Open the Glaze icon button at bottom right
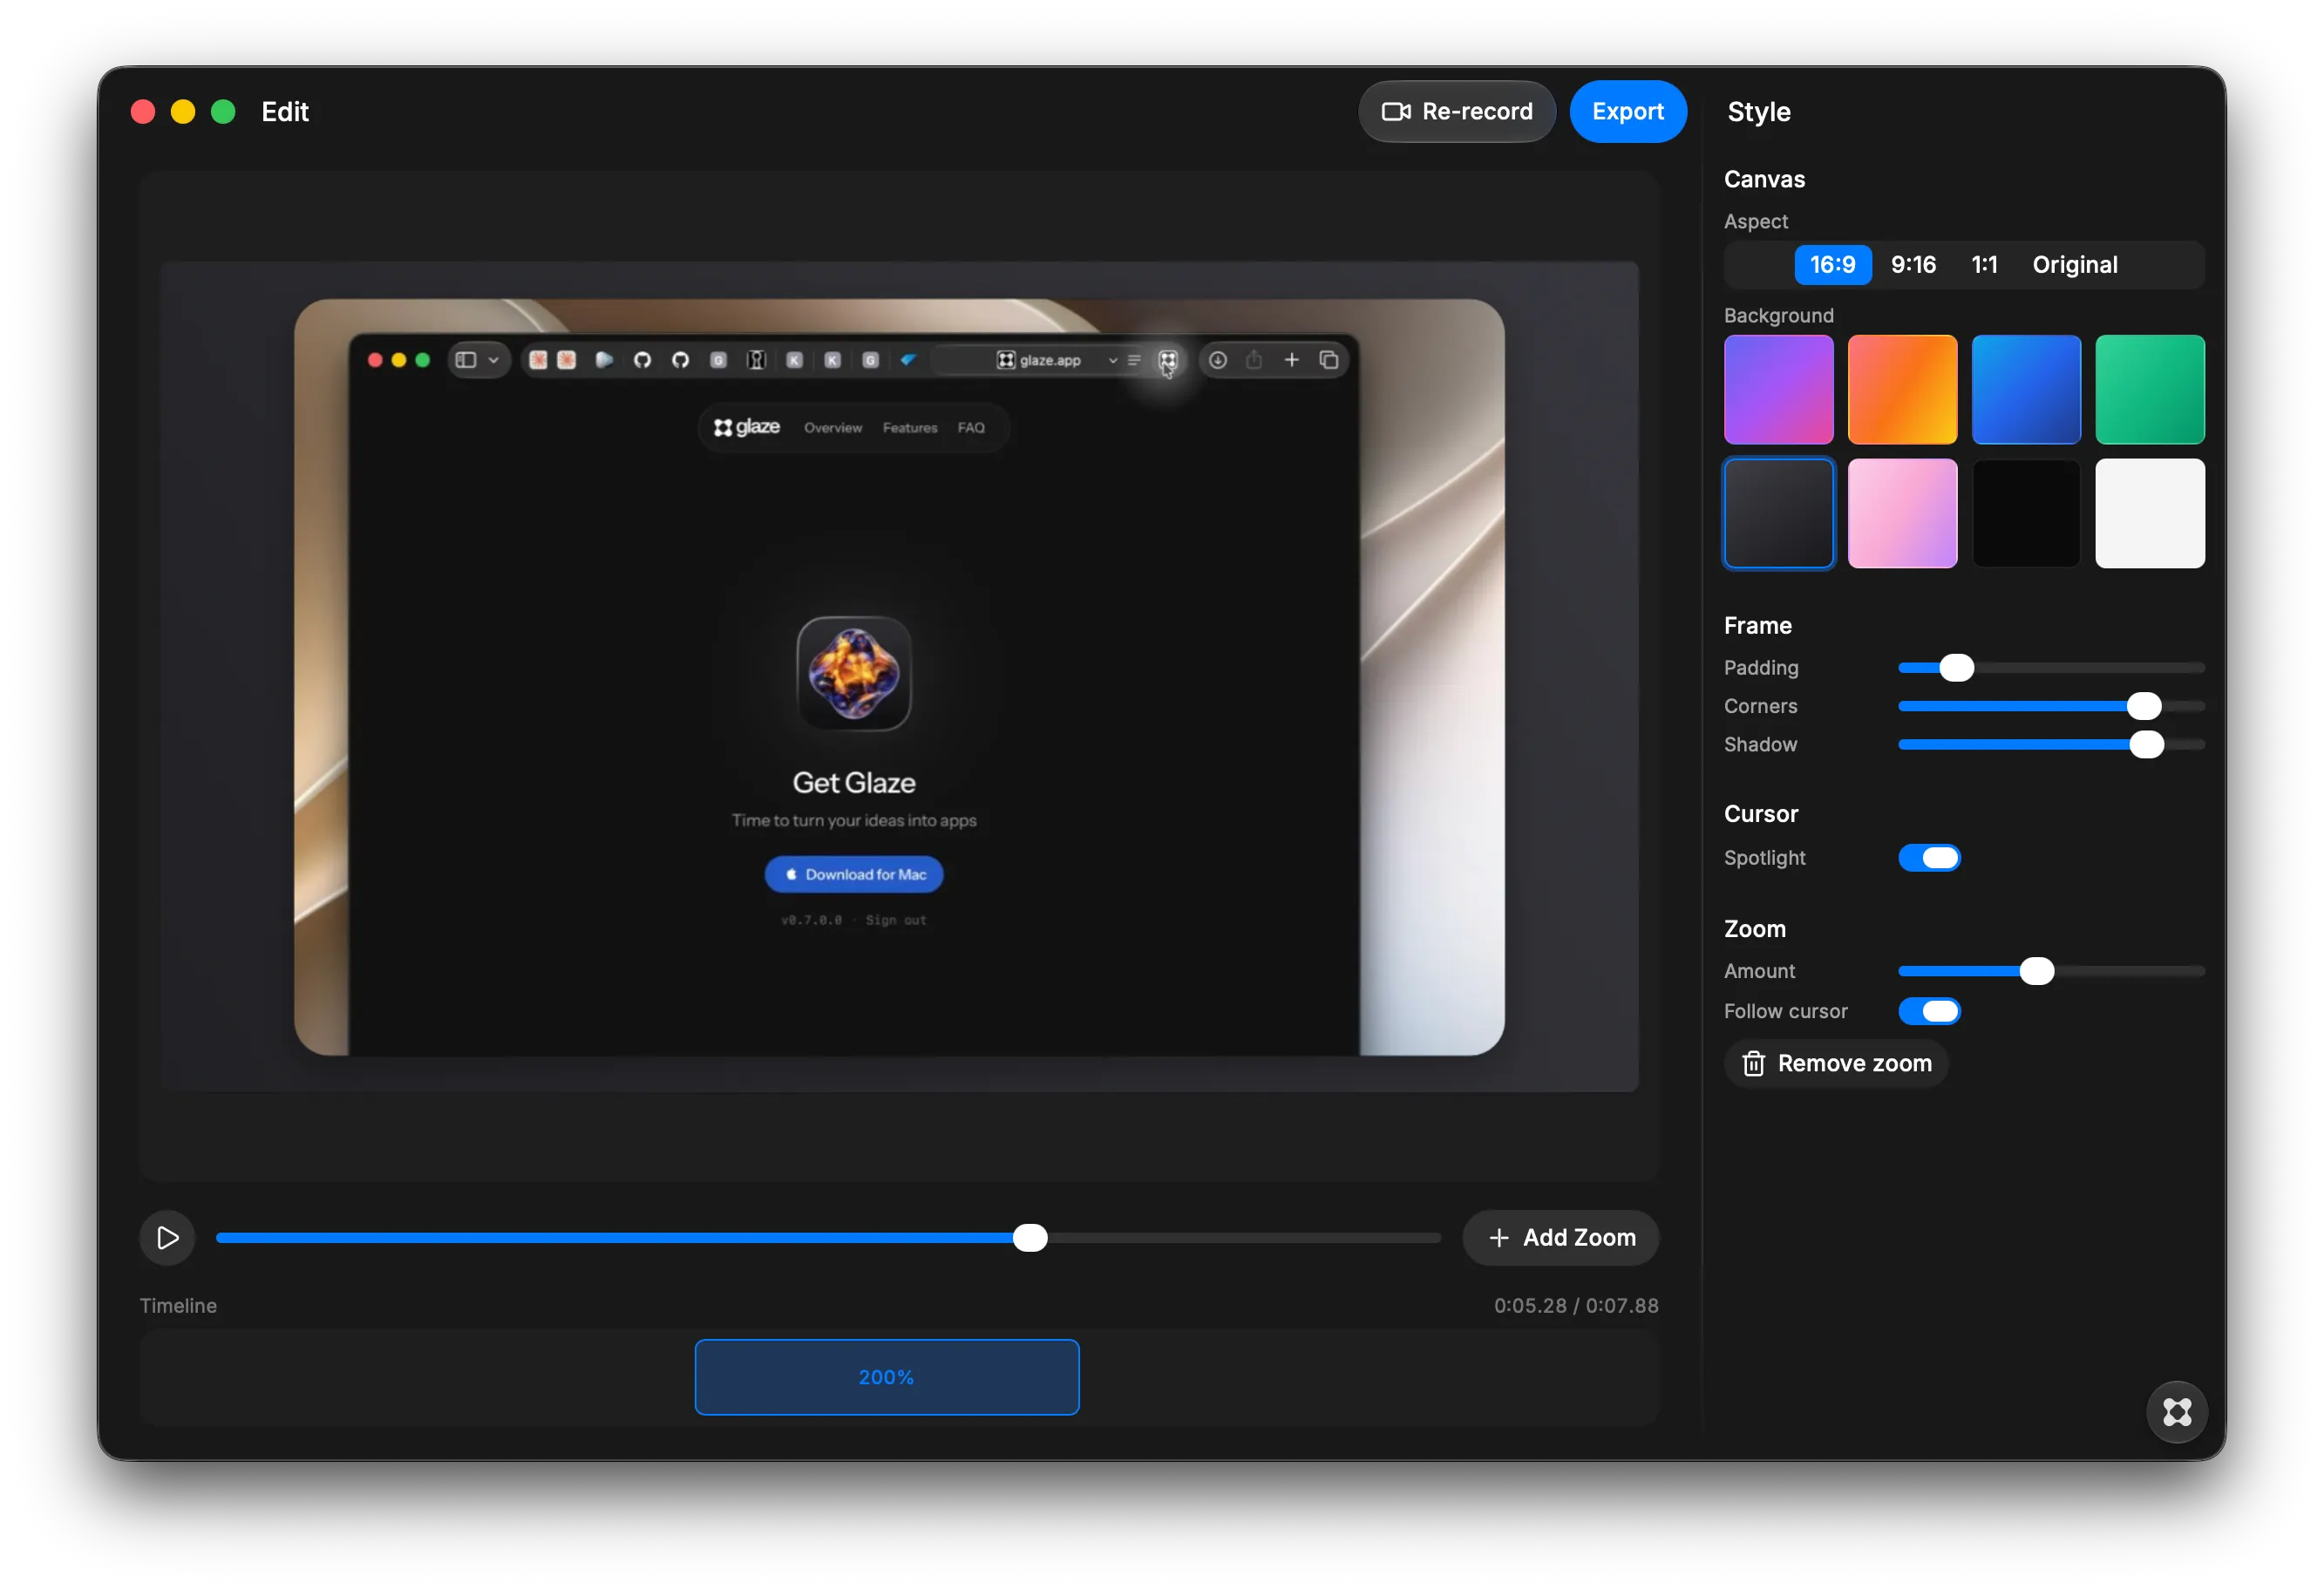The height and width of the screenshot is (1590, 2324). click(2177, 1412)
